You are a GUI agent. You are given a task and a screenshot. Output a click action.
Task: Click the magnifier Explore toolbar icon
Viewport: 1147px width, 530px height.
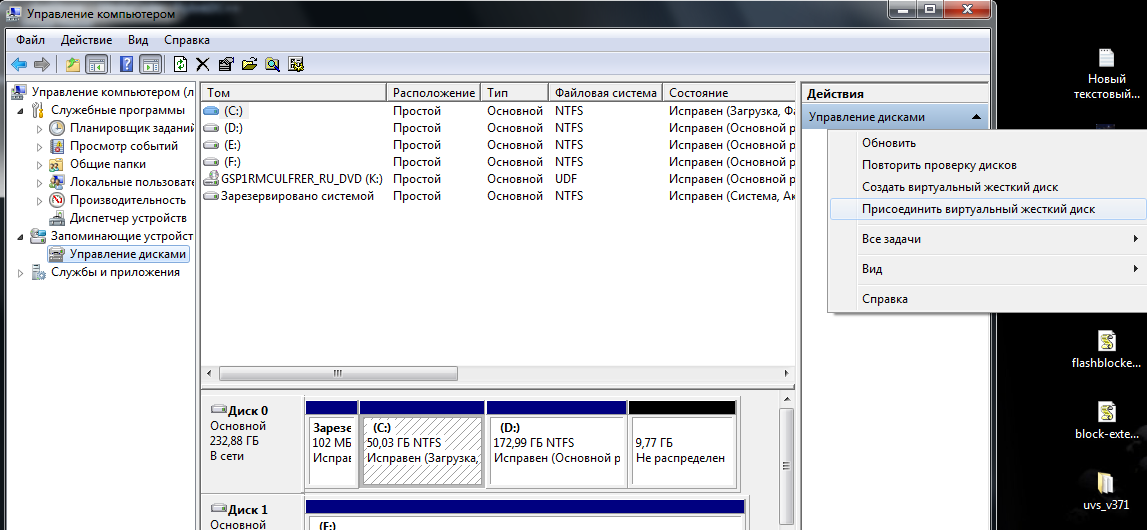point(273,64)
